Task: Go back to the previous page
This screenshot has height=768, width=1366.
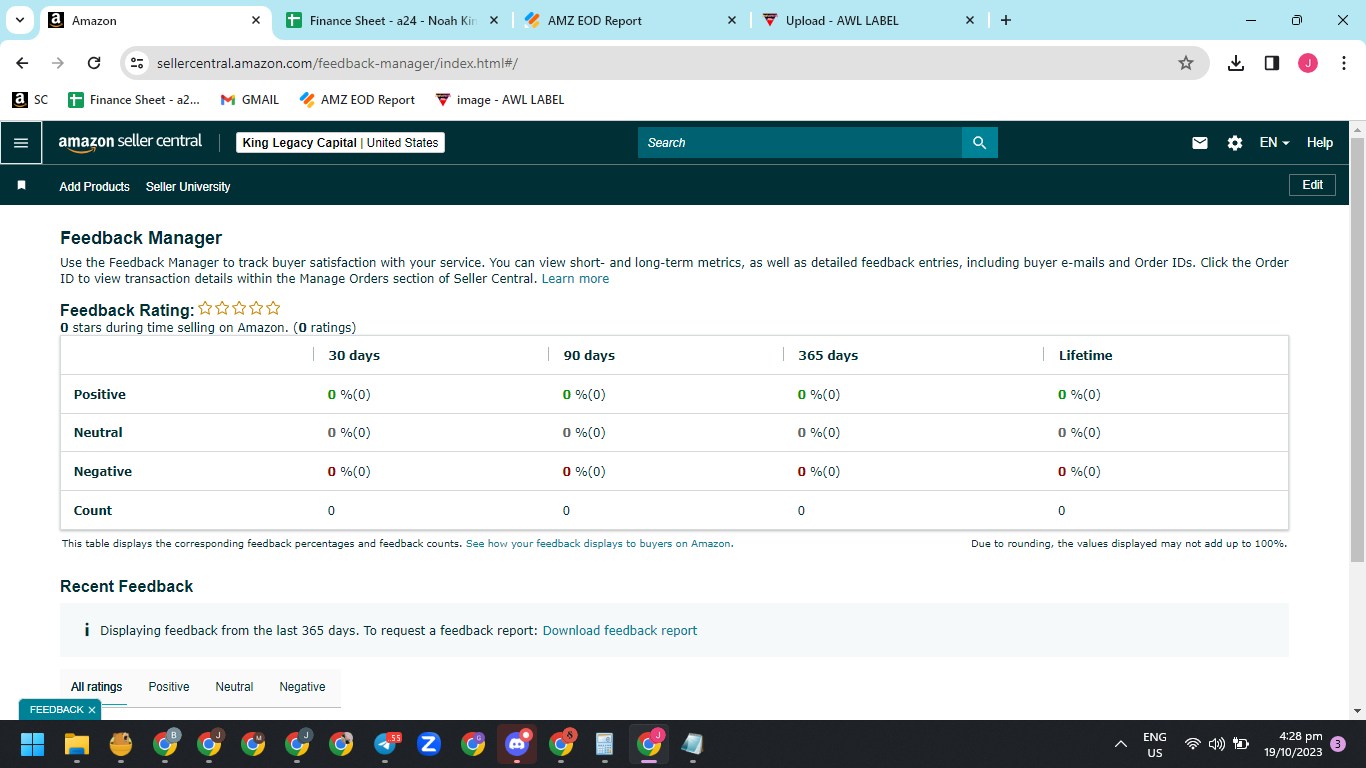Action: [23, 63]
